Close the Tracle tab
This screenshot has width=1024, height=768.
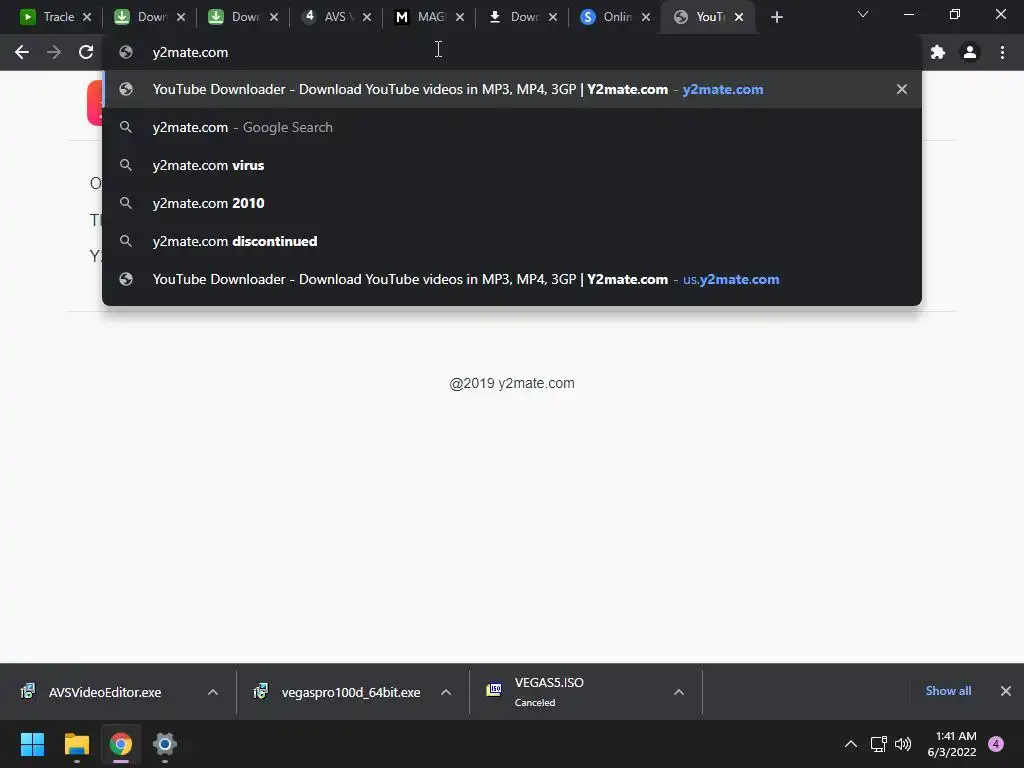pyautogui.click(x=87, y=18)
